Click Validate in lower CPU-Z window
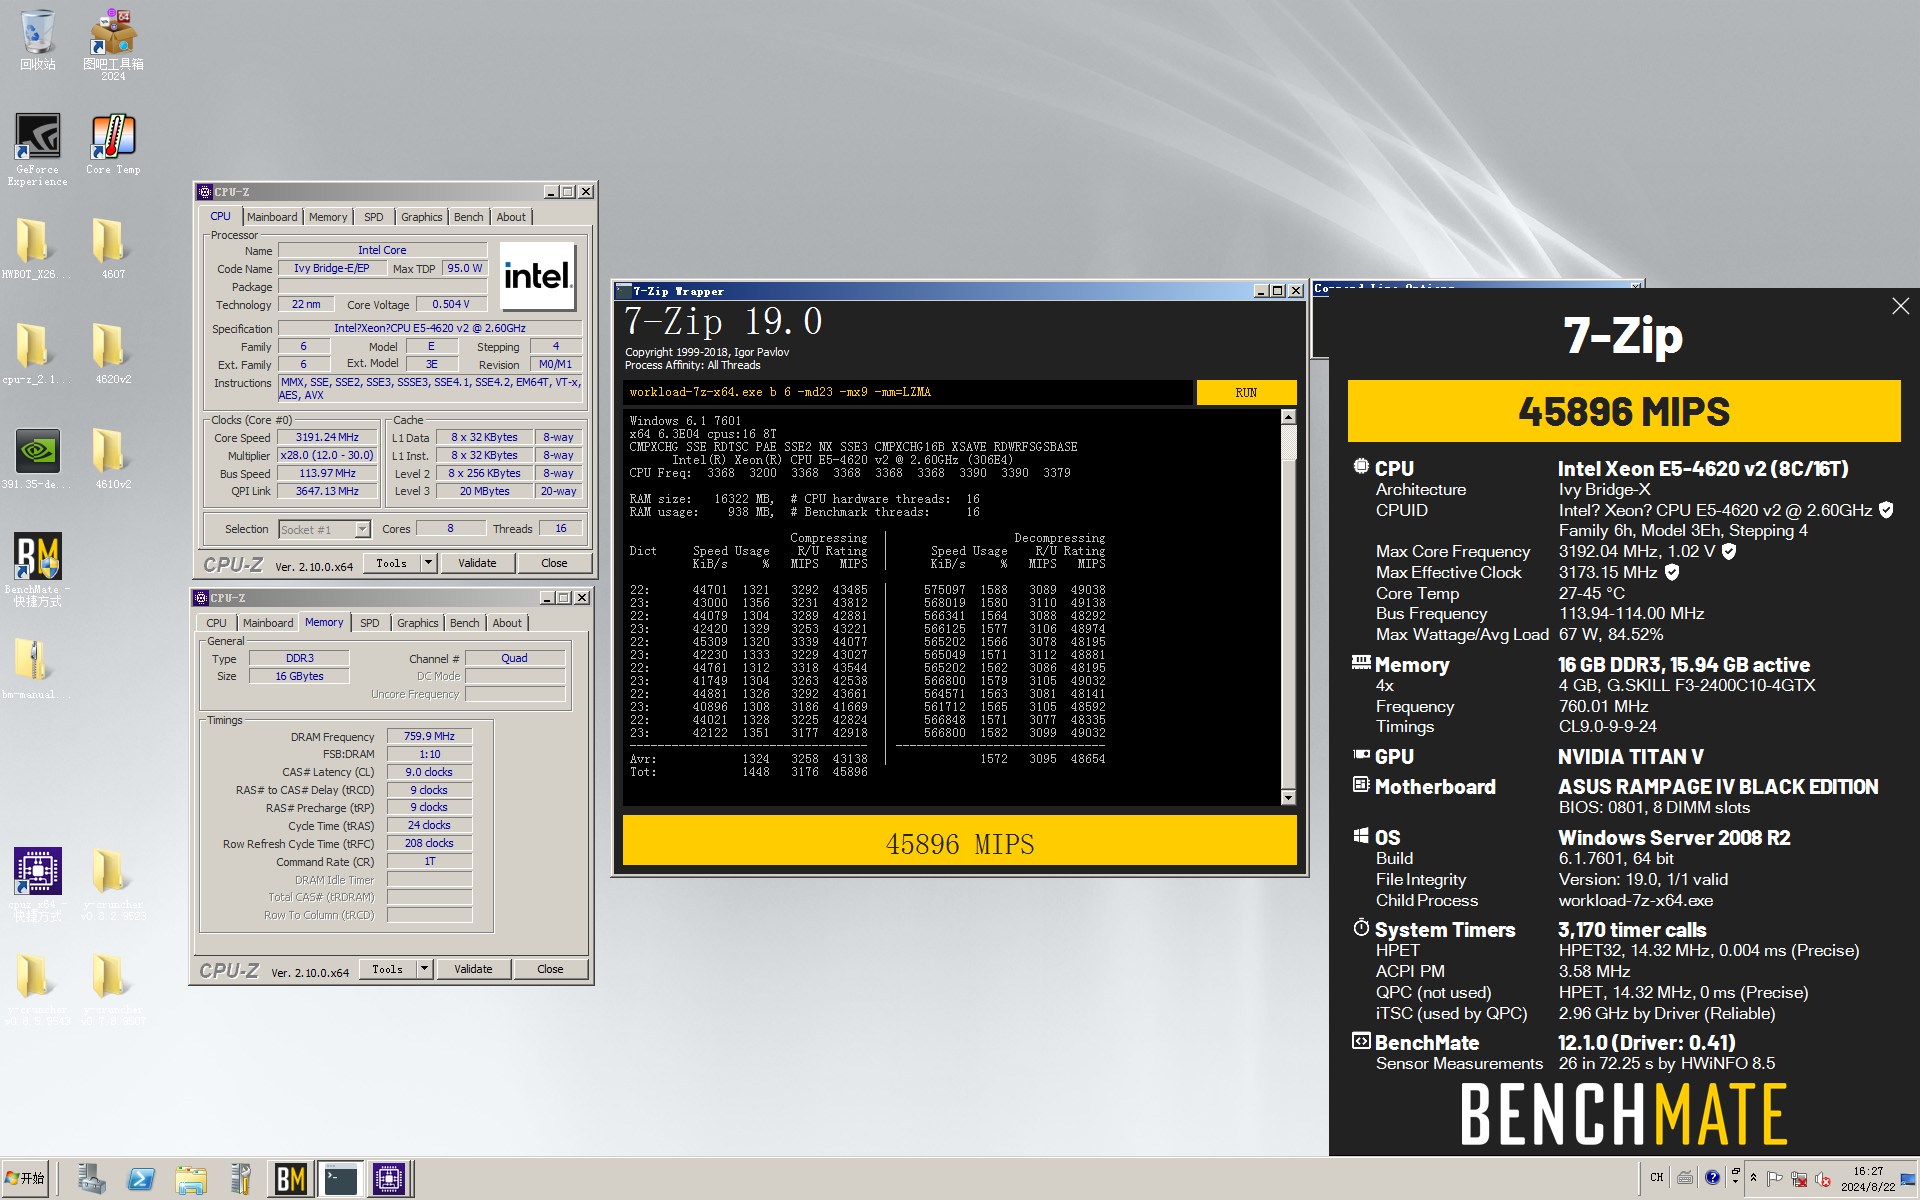The width and height of the screenshot is (1920, 1200). coord(473,969)
